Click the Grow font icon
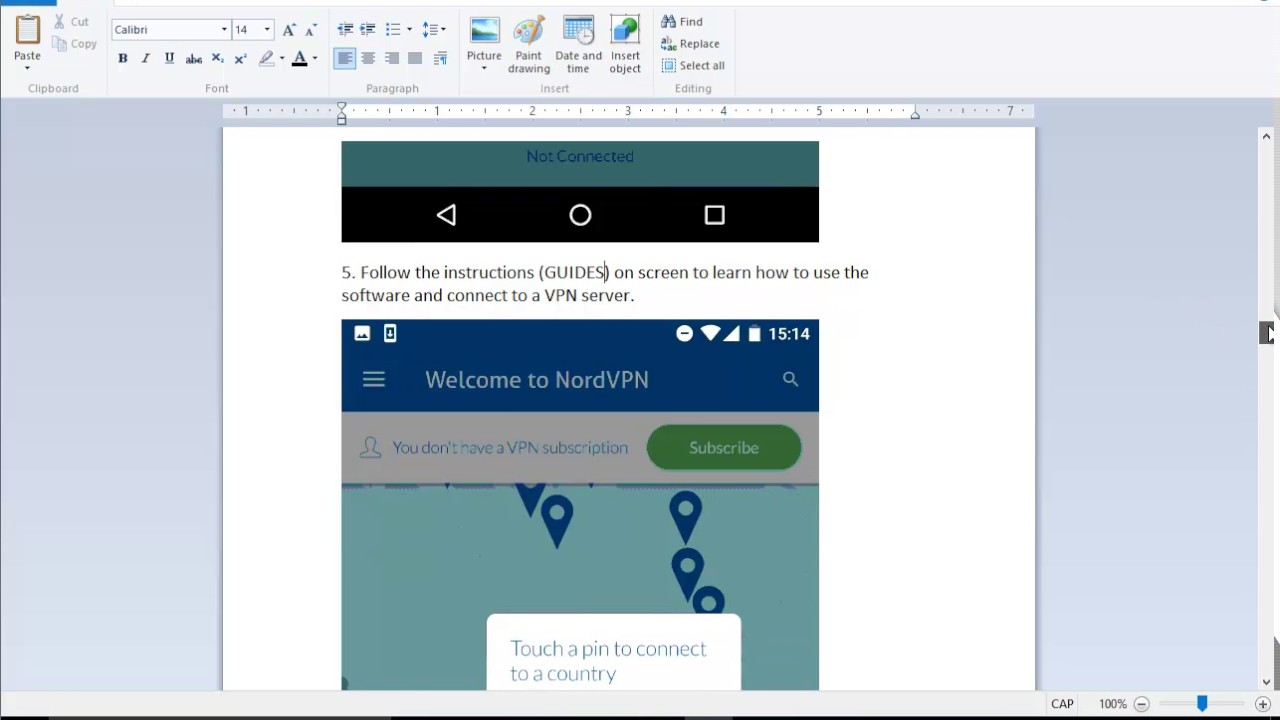 pos(289,30)
